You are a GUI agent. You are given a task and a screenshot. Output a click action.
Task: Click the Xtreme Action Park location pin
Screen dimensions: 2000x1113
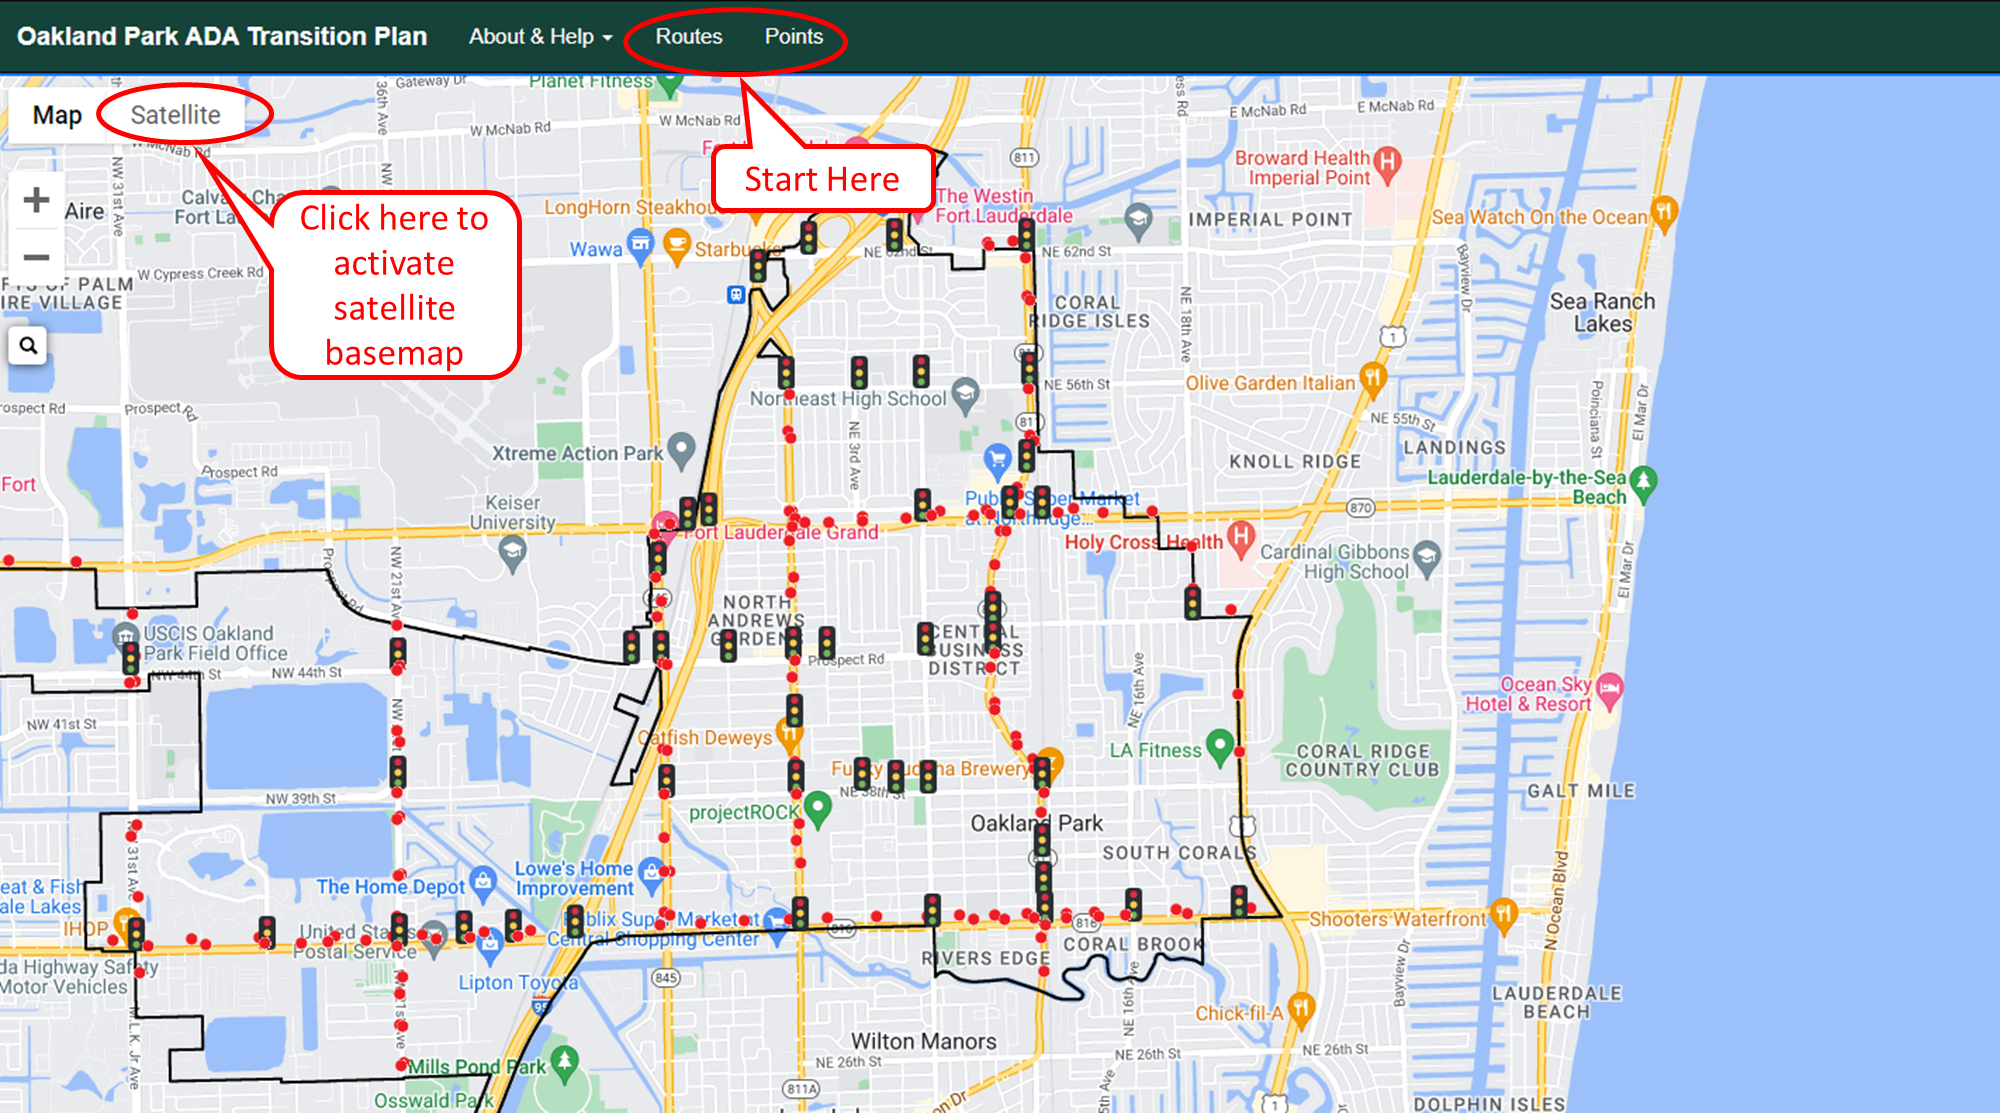click(x=681, y=449)
